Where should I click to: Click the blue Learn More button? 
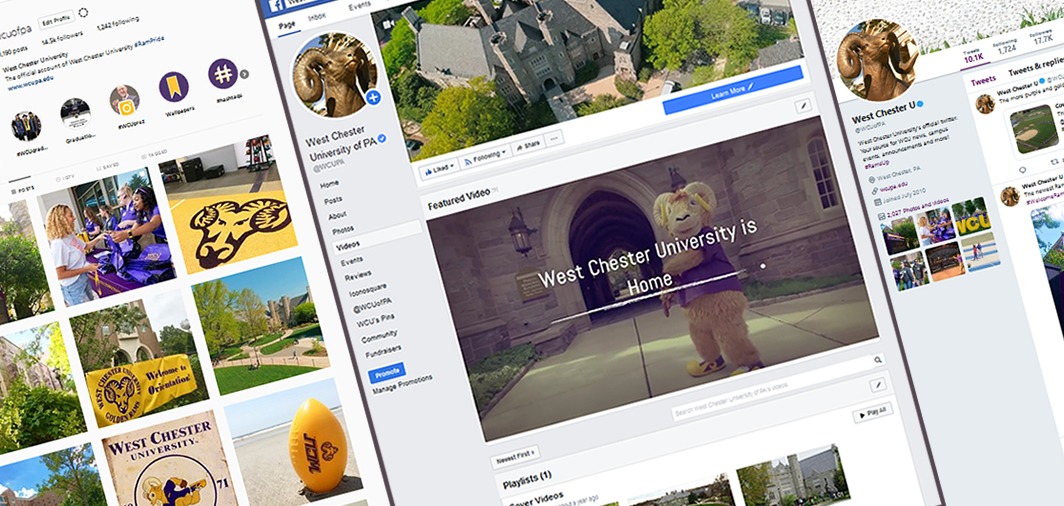(733, 90)
